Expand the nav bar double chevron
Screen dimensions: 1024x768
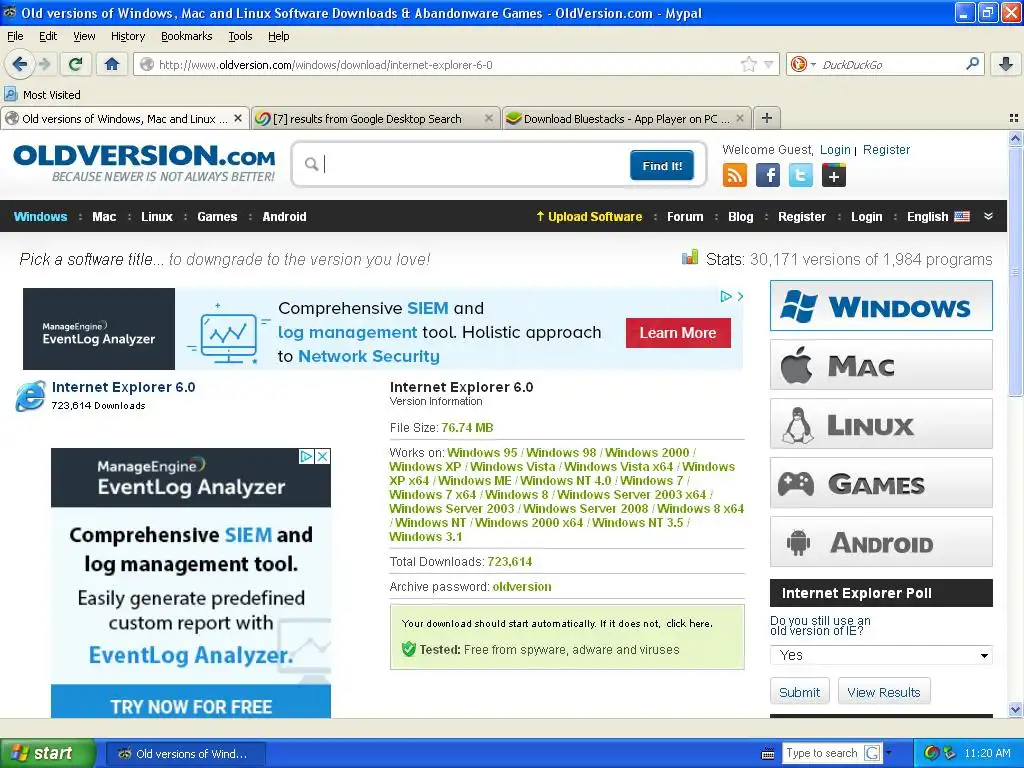[x=988, y=216]
